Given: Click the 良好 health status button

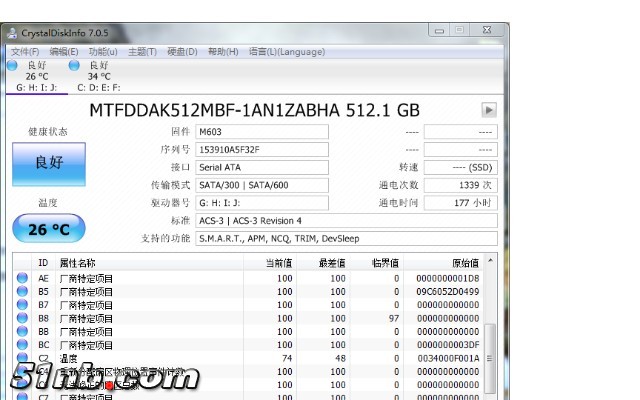Looking at the screenshot, I should pyautogui.click(x=49, y=164).
